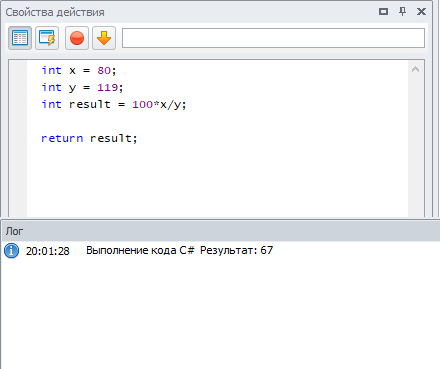Click the red record circle button
This screenshot has width=440, height=369.
pyautogui.click(x=77, y=38)
